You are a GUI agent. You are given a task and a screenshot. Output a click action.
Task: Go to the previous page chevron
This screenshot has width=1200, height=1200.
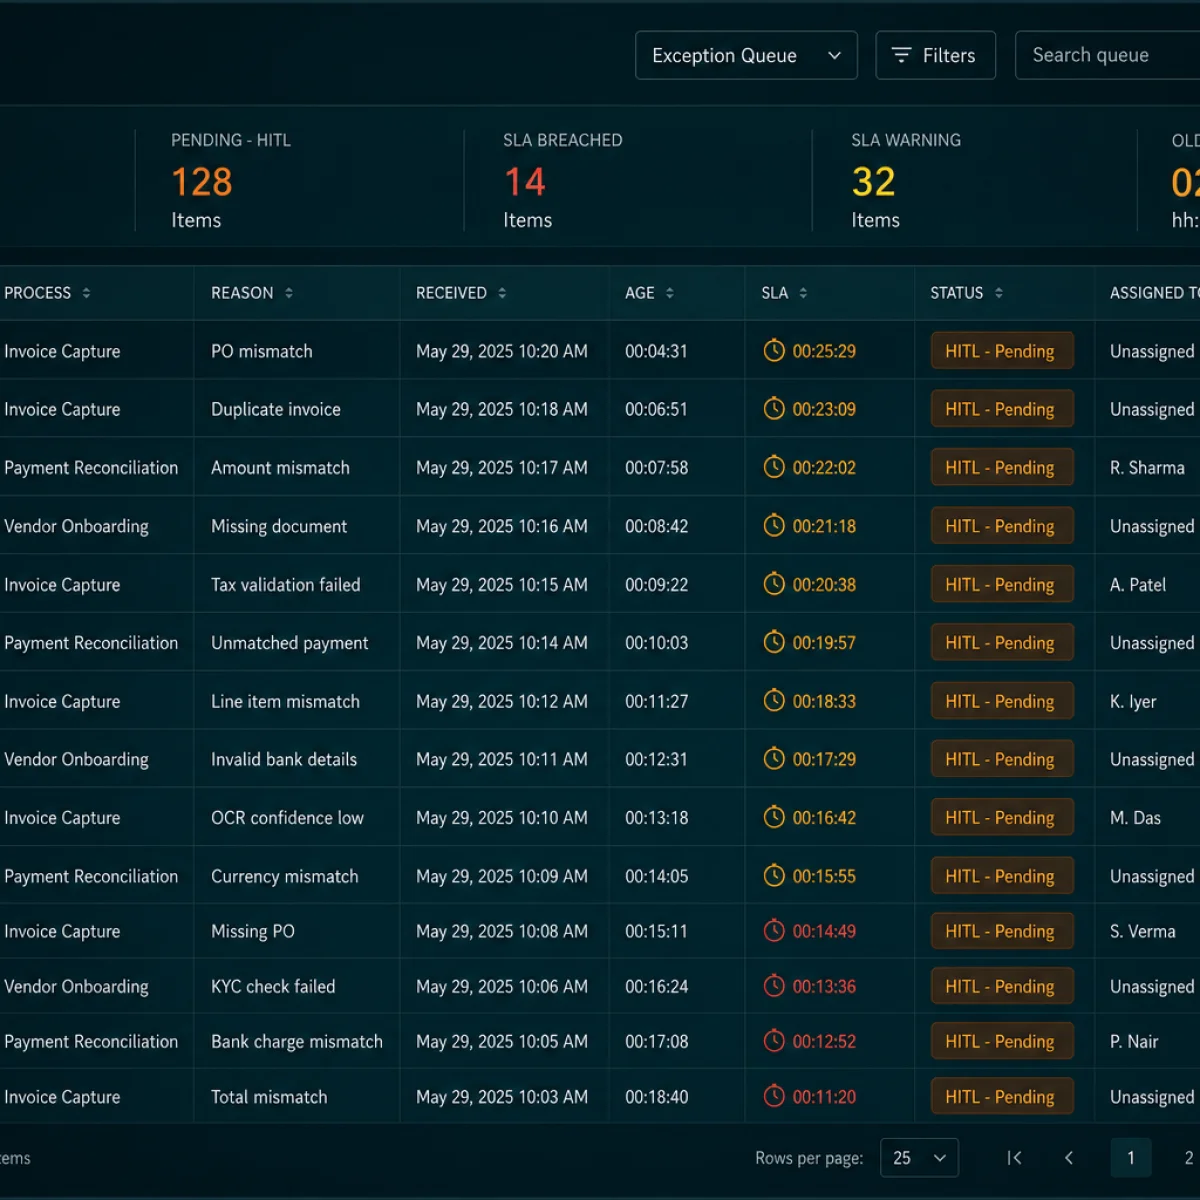[1069, 1158]
